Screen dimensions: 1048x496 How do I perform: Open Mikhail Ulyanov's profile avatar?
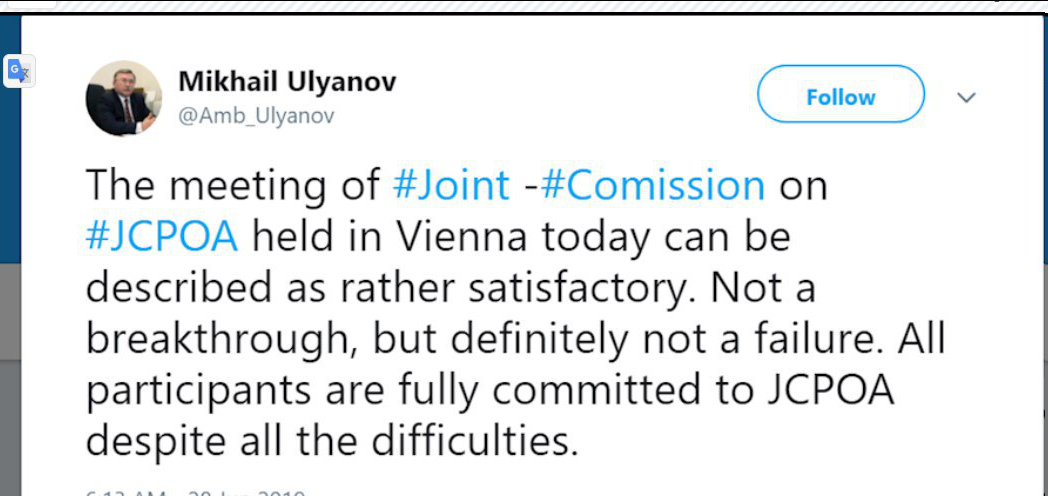point(123,98)
